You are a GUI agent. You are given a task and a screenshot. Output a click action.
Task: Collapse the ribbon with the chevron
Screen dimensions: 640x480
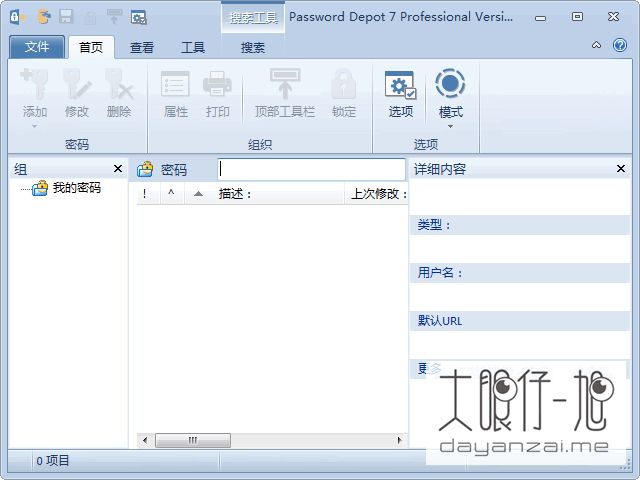(596, 45)
